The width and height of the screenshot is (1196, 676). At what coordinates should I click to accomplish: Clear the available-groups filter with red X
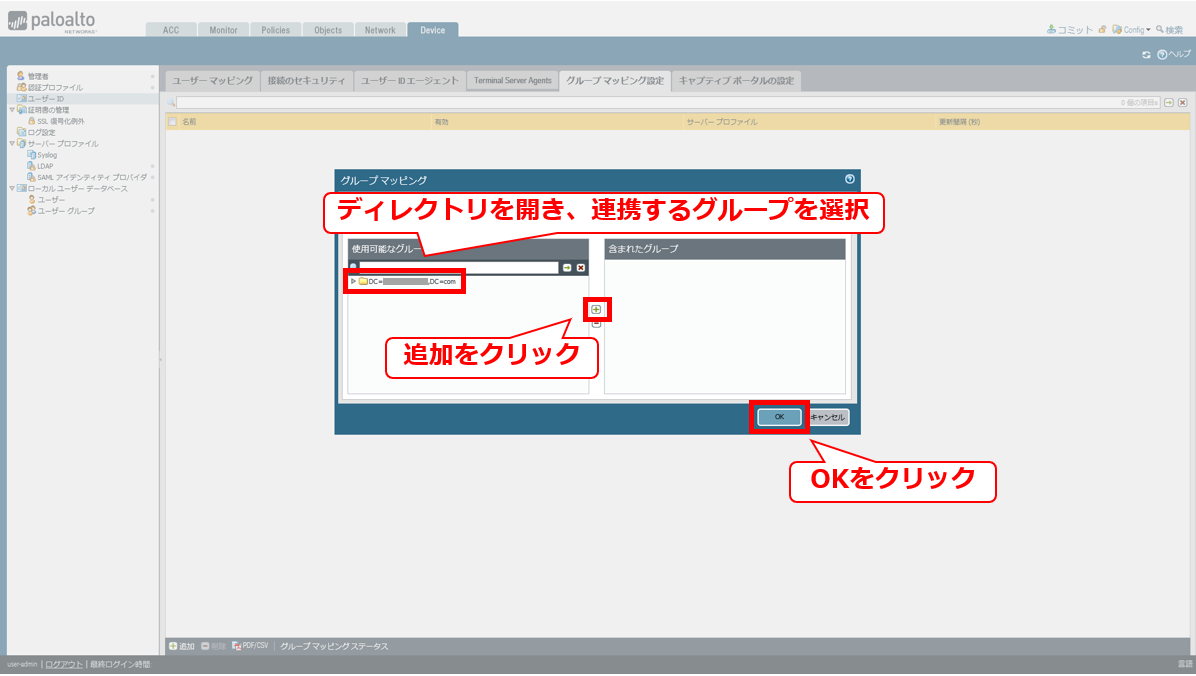(x=580, y=268)
